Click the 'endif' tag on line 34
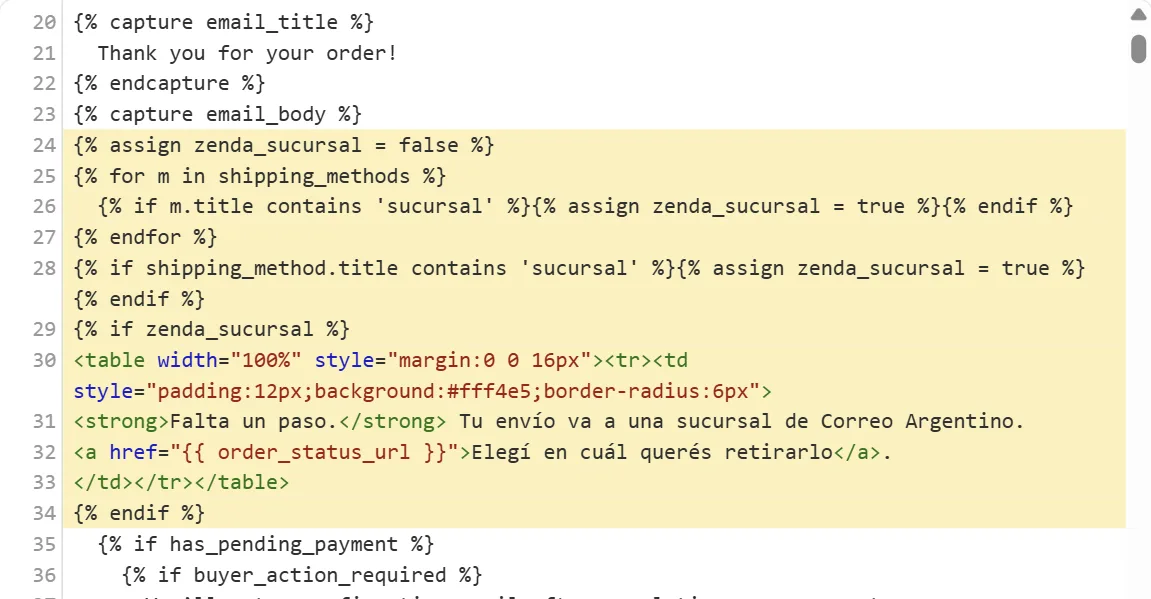 [139, 513]
